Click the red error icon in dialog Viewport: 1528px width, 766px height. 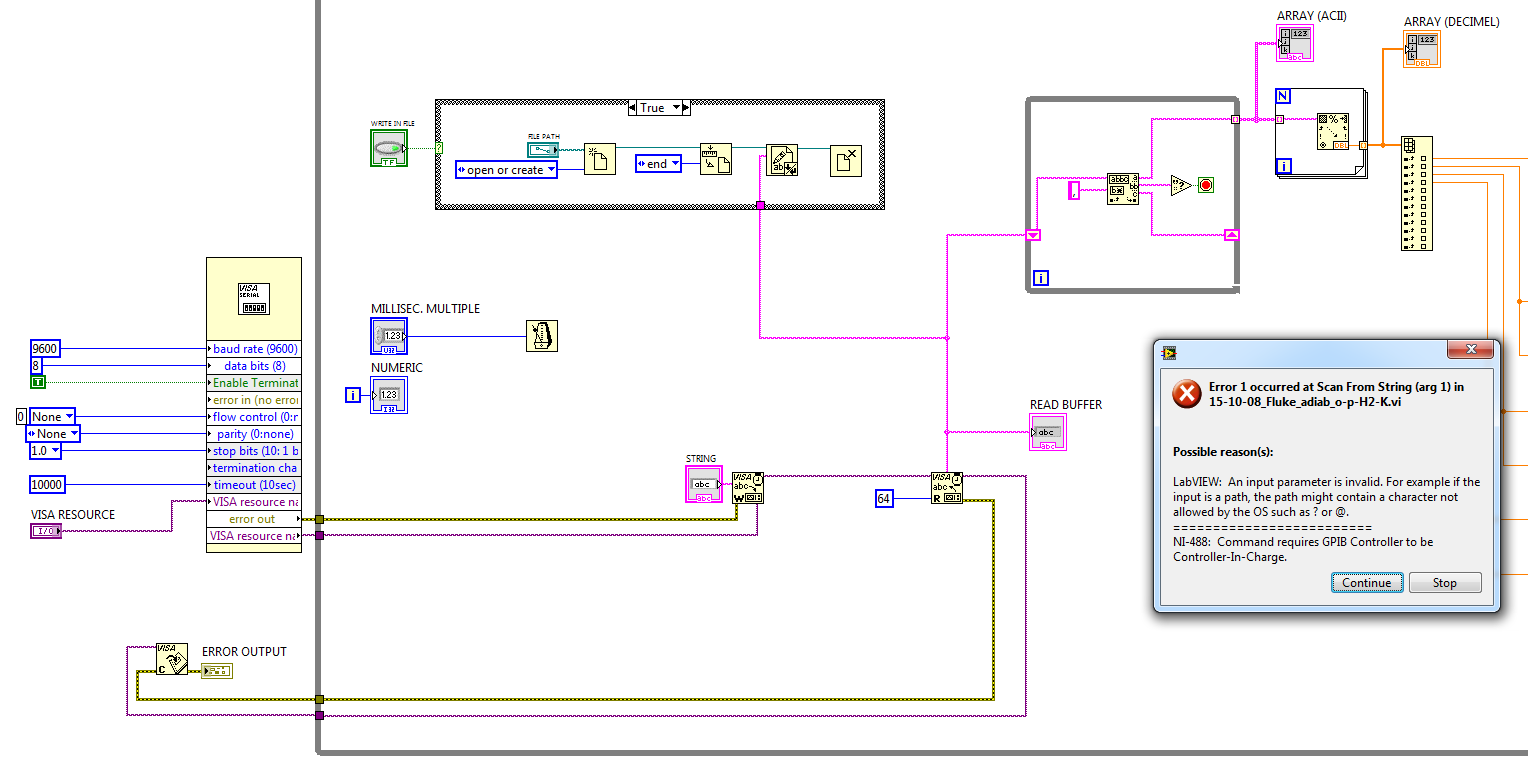pos(1187,393)
